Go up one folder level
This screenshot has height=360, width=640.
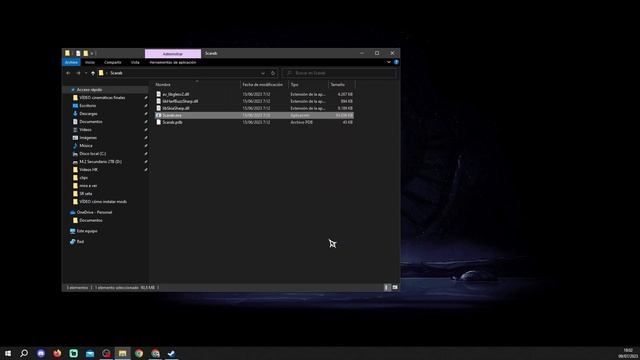click(93, 73)
